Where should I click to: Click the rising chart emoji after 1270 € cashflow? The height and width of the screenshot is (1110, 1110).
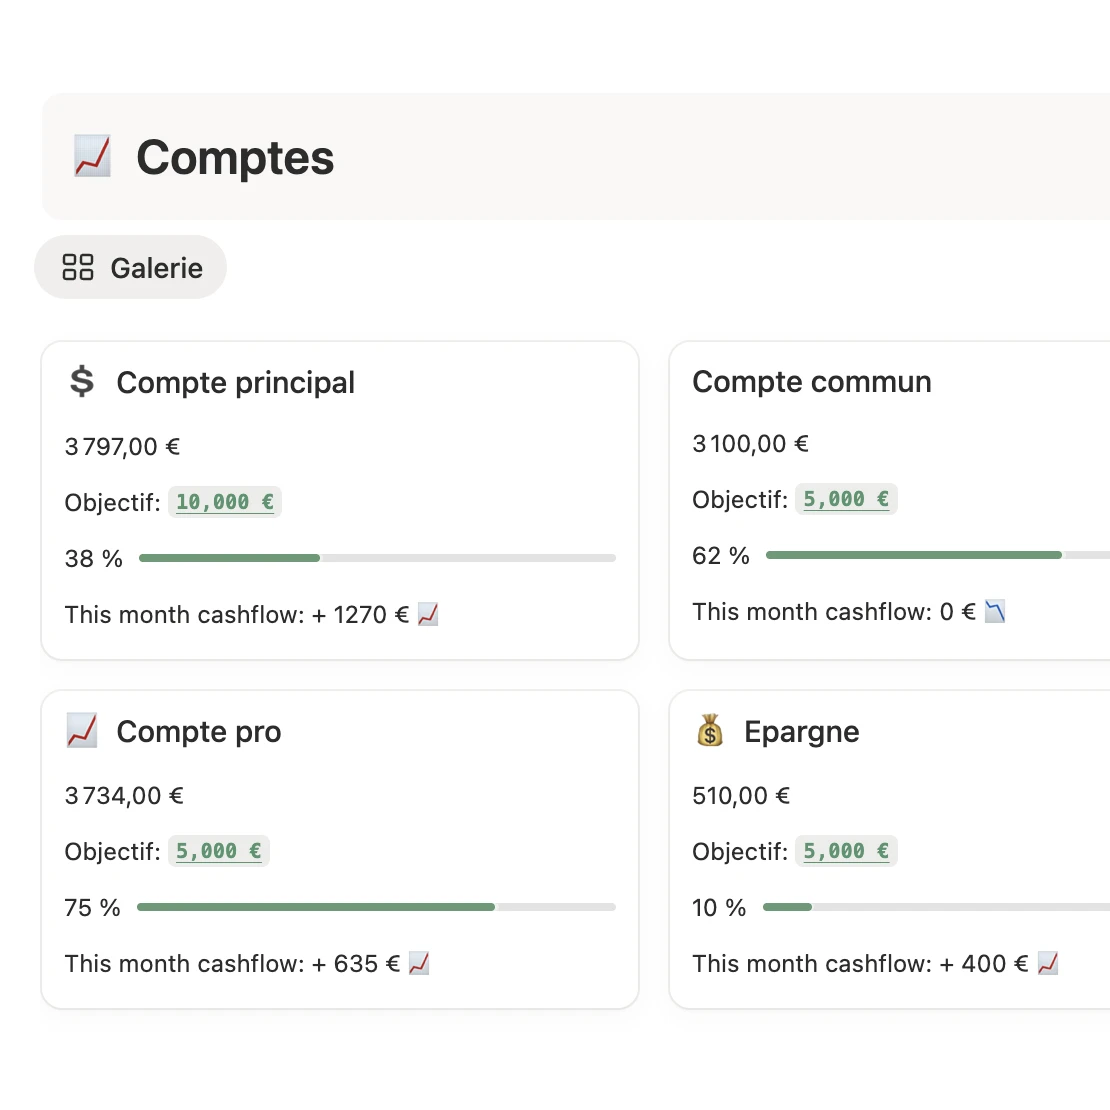[429, 614]
